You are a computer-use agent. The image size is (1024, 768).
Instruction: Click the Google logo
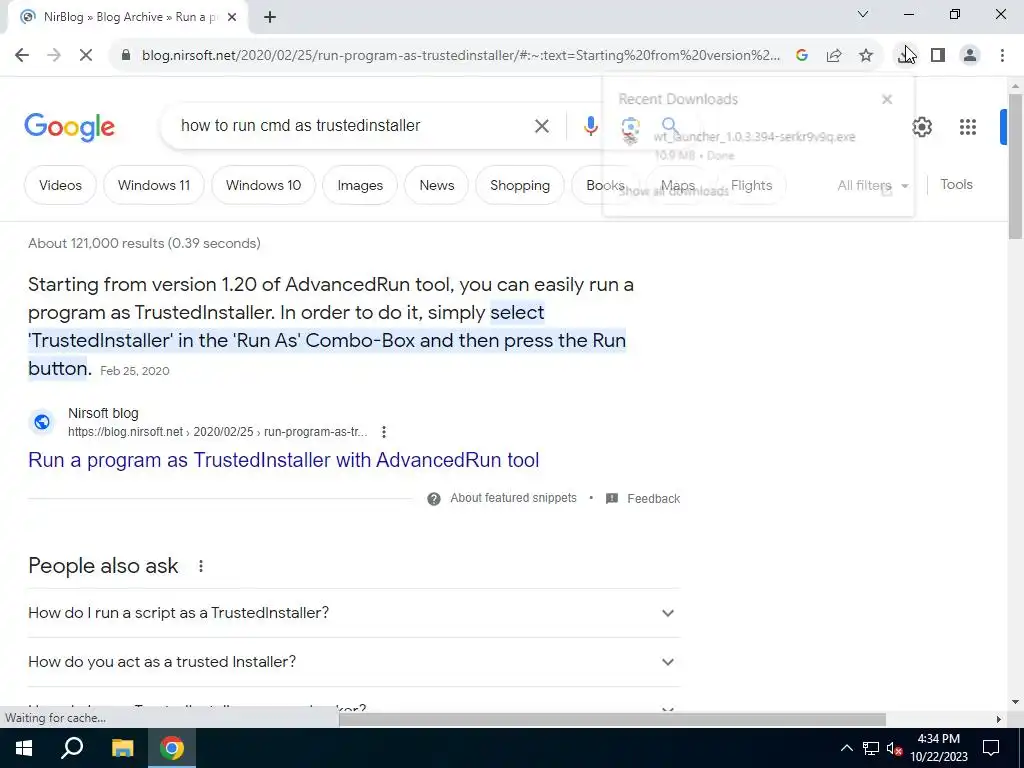(x=69, y=127)
